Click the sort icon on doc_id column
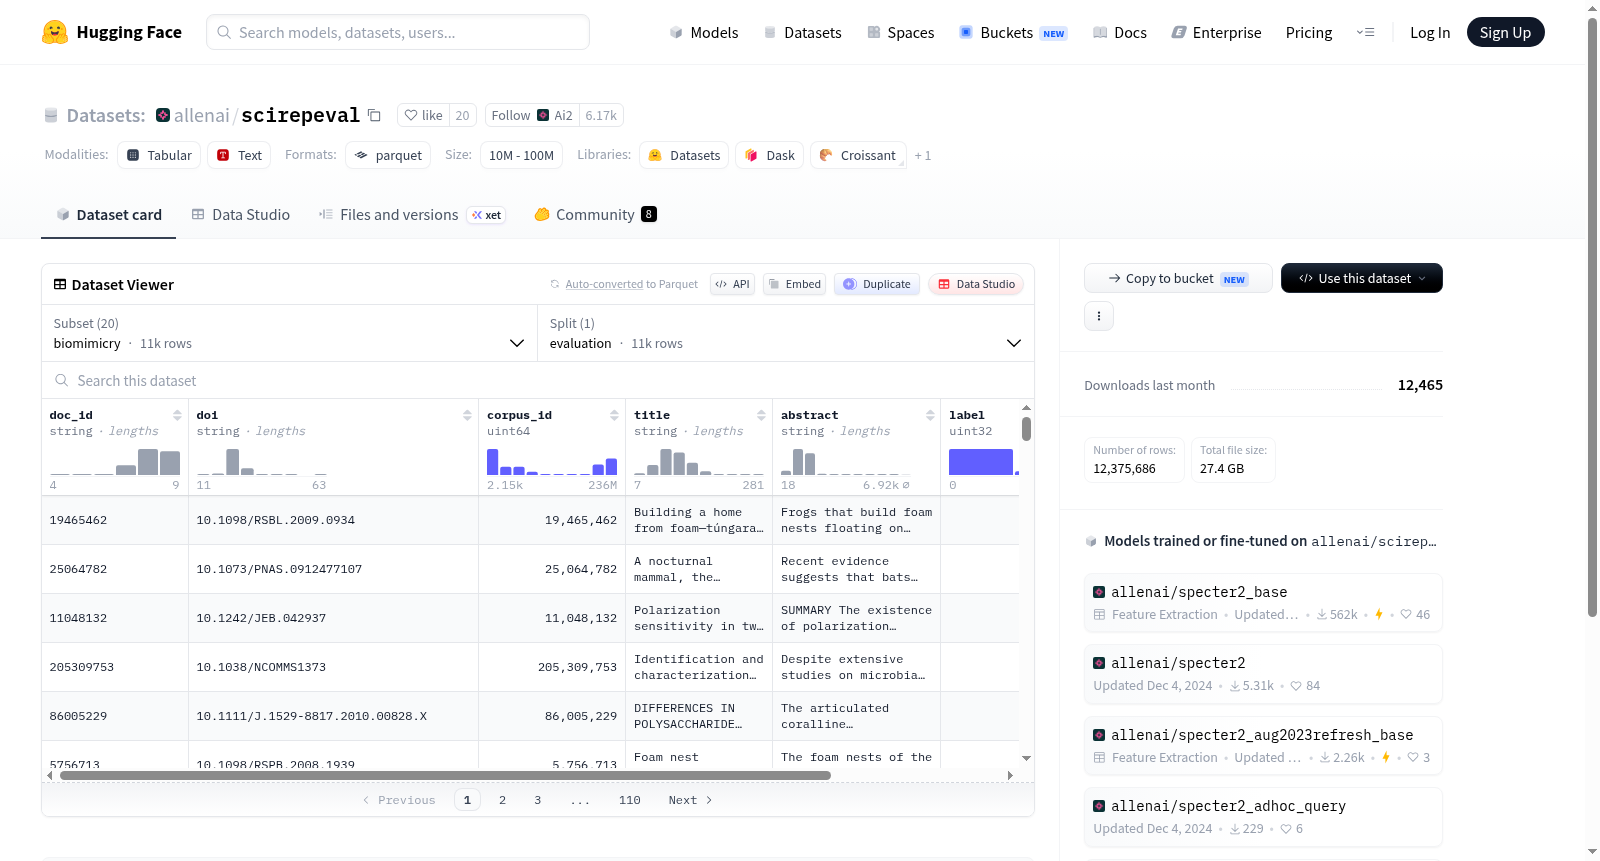This screenshot has width=1600, height=861. coord(177,415)
